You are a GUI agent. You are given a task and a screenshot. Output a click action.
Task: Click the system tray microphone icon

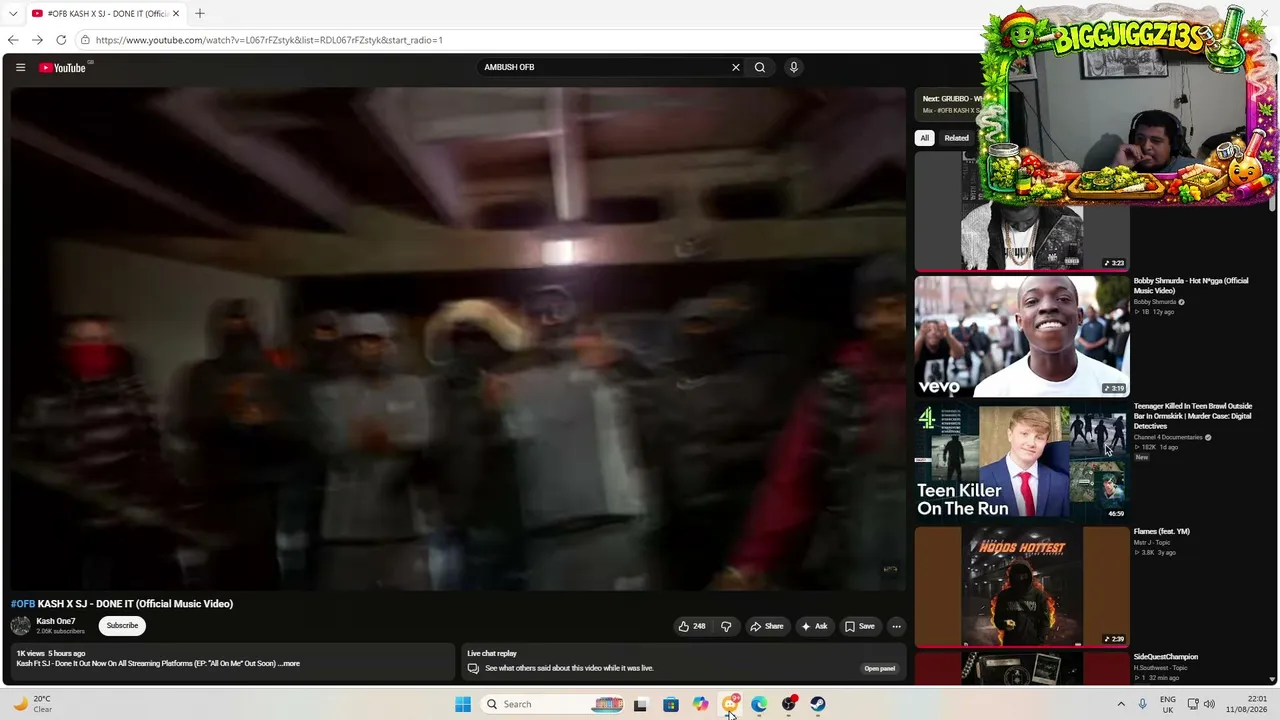(x=1143, y=704)
